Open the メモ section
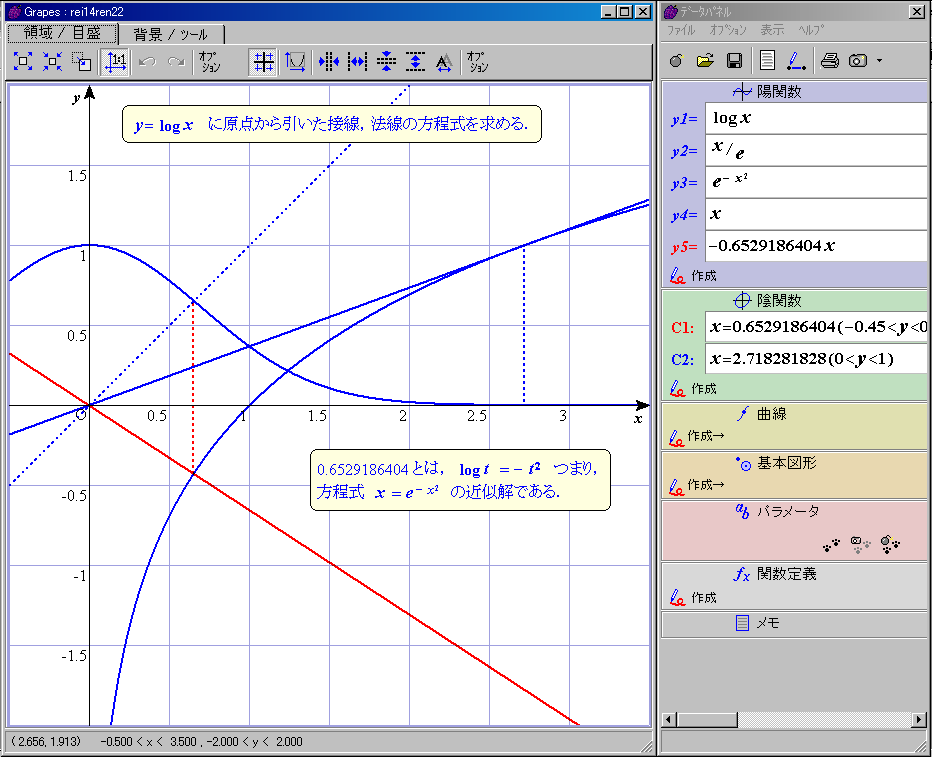Screen dimensions: 932x757 (x=759, y=623)
